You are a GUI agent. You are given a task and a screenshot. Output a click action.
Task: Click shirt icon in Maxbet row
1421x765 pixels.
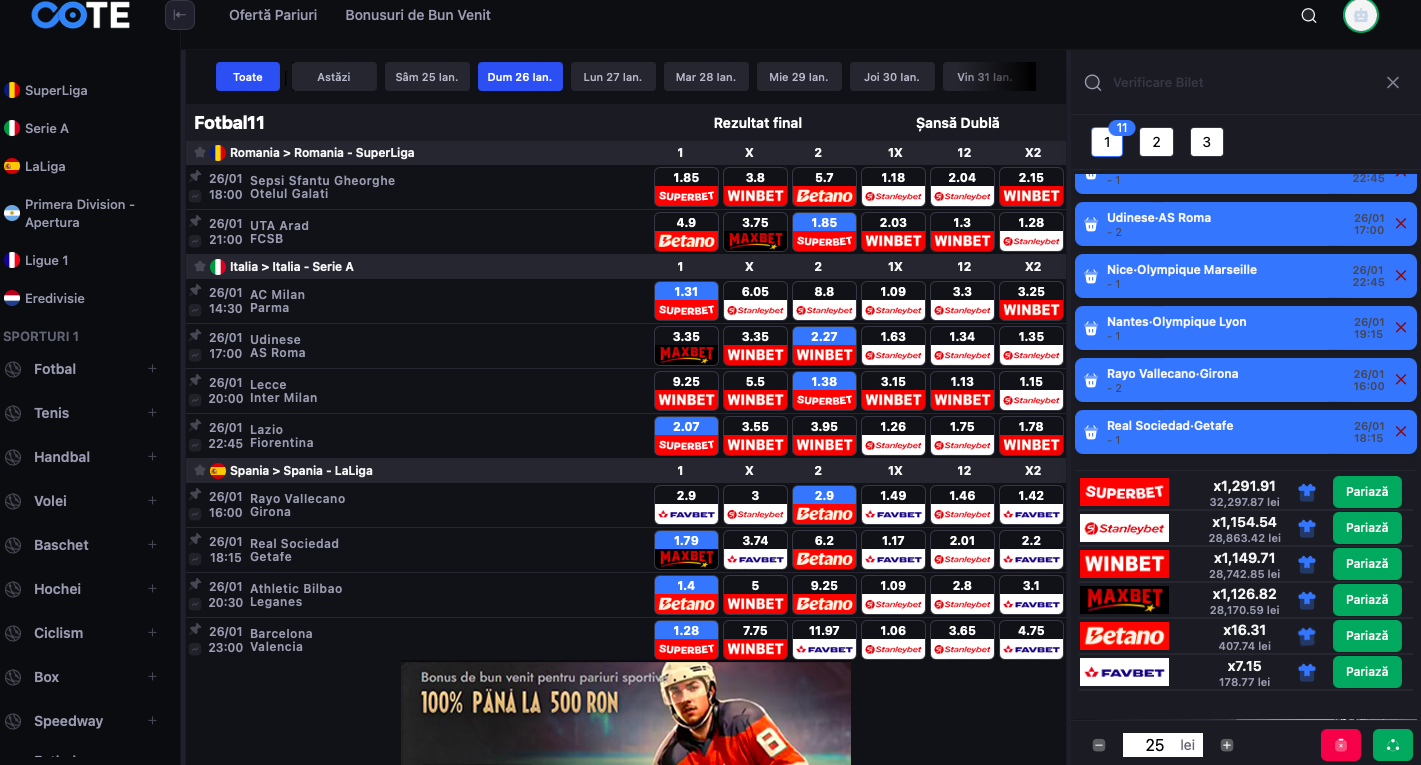coord(1306,600)
